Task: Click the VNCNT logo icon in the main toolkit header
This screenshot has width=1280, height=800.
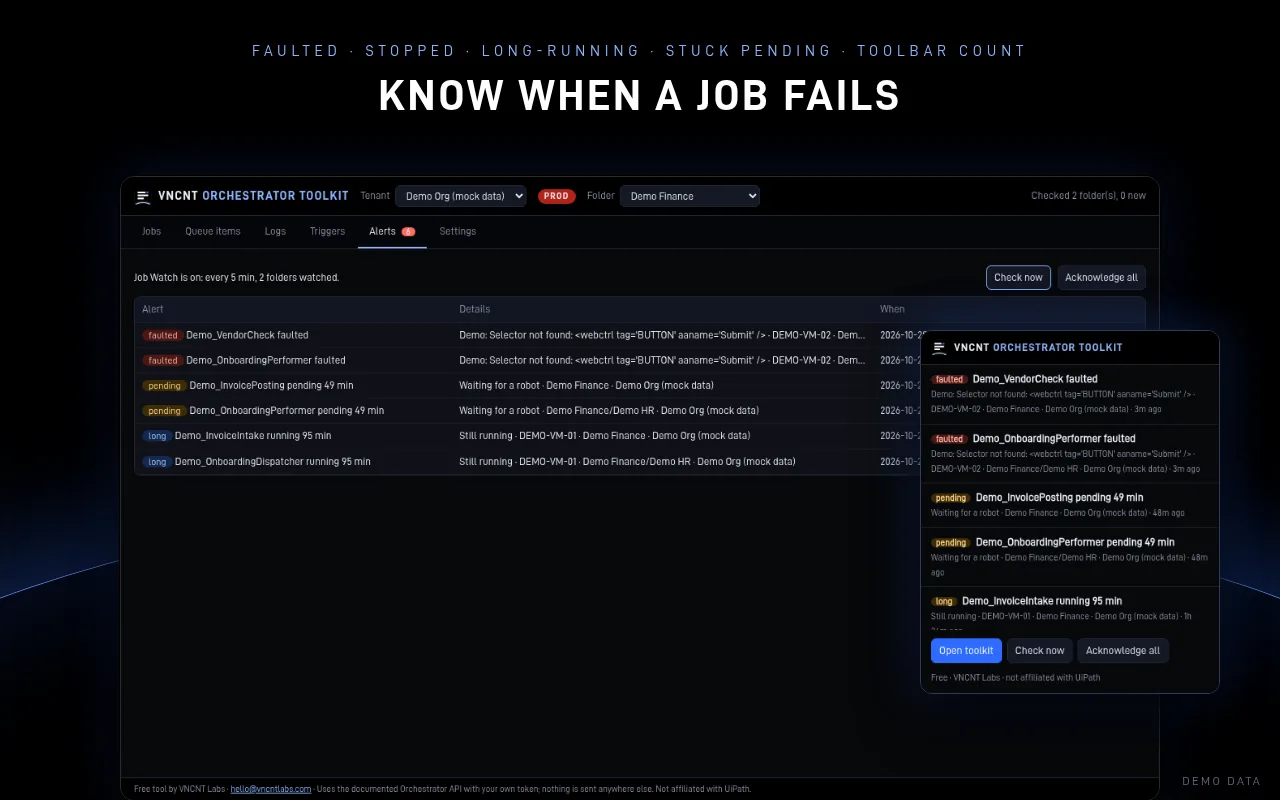Action: tap(143, 197)
